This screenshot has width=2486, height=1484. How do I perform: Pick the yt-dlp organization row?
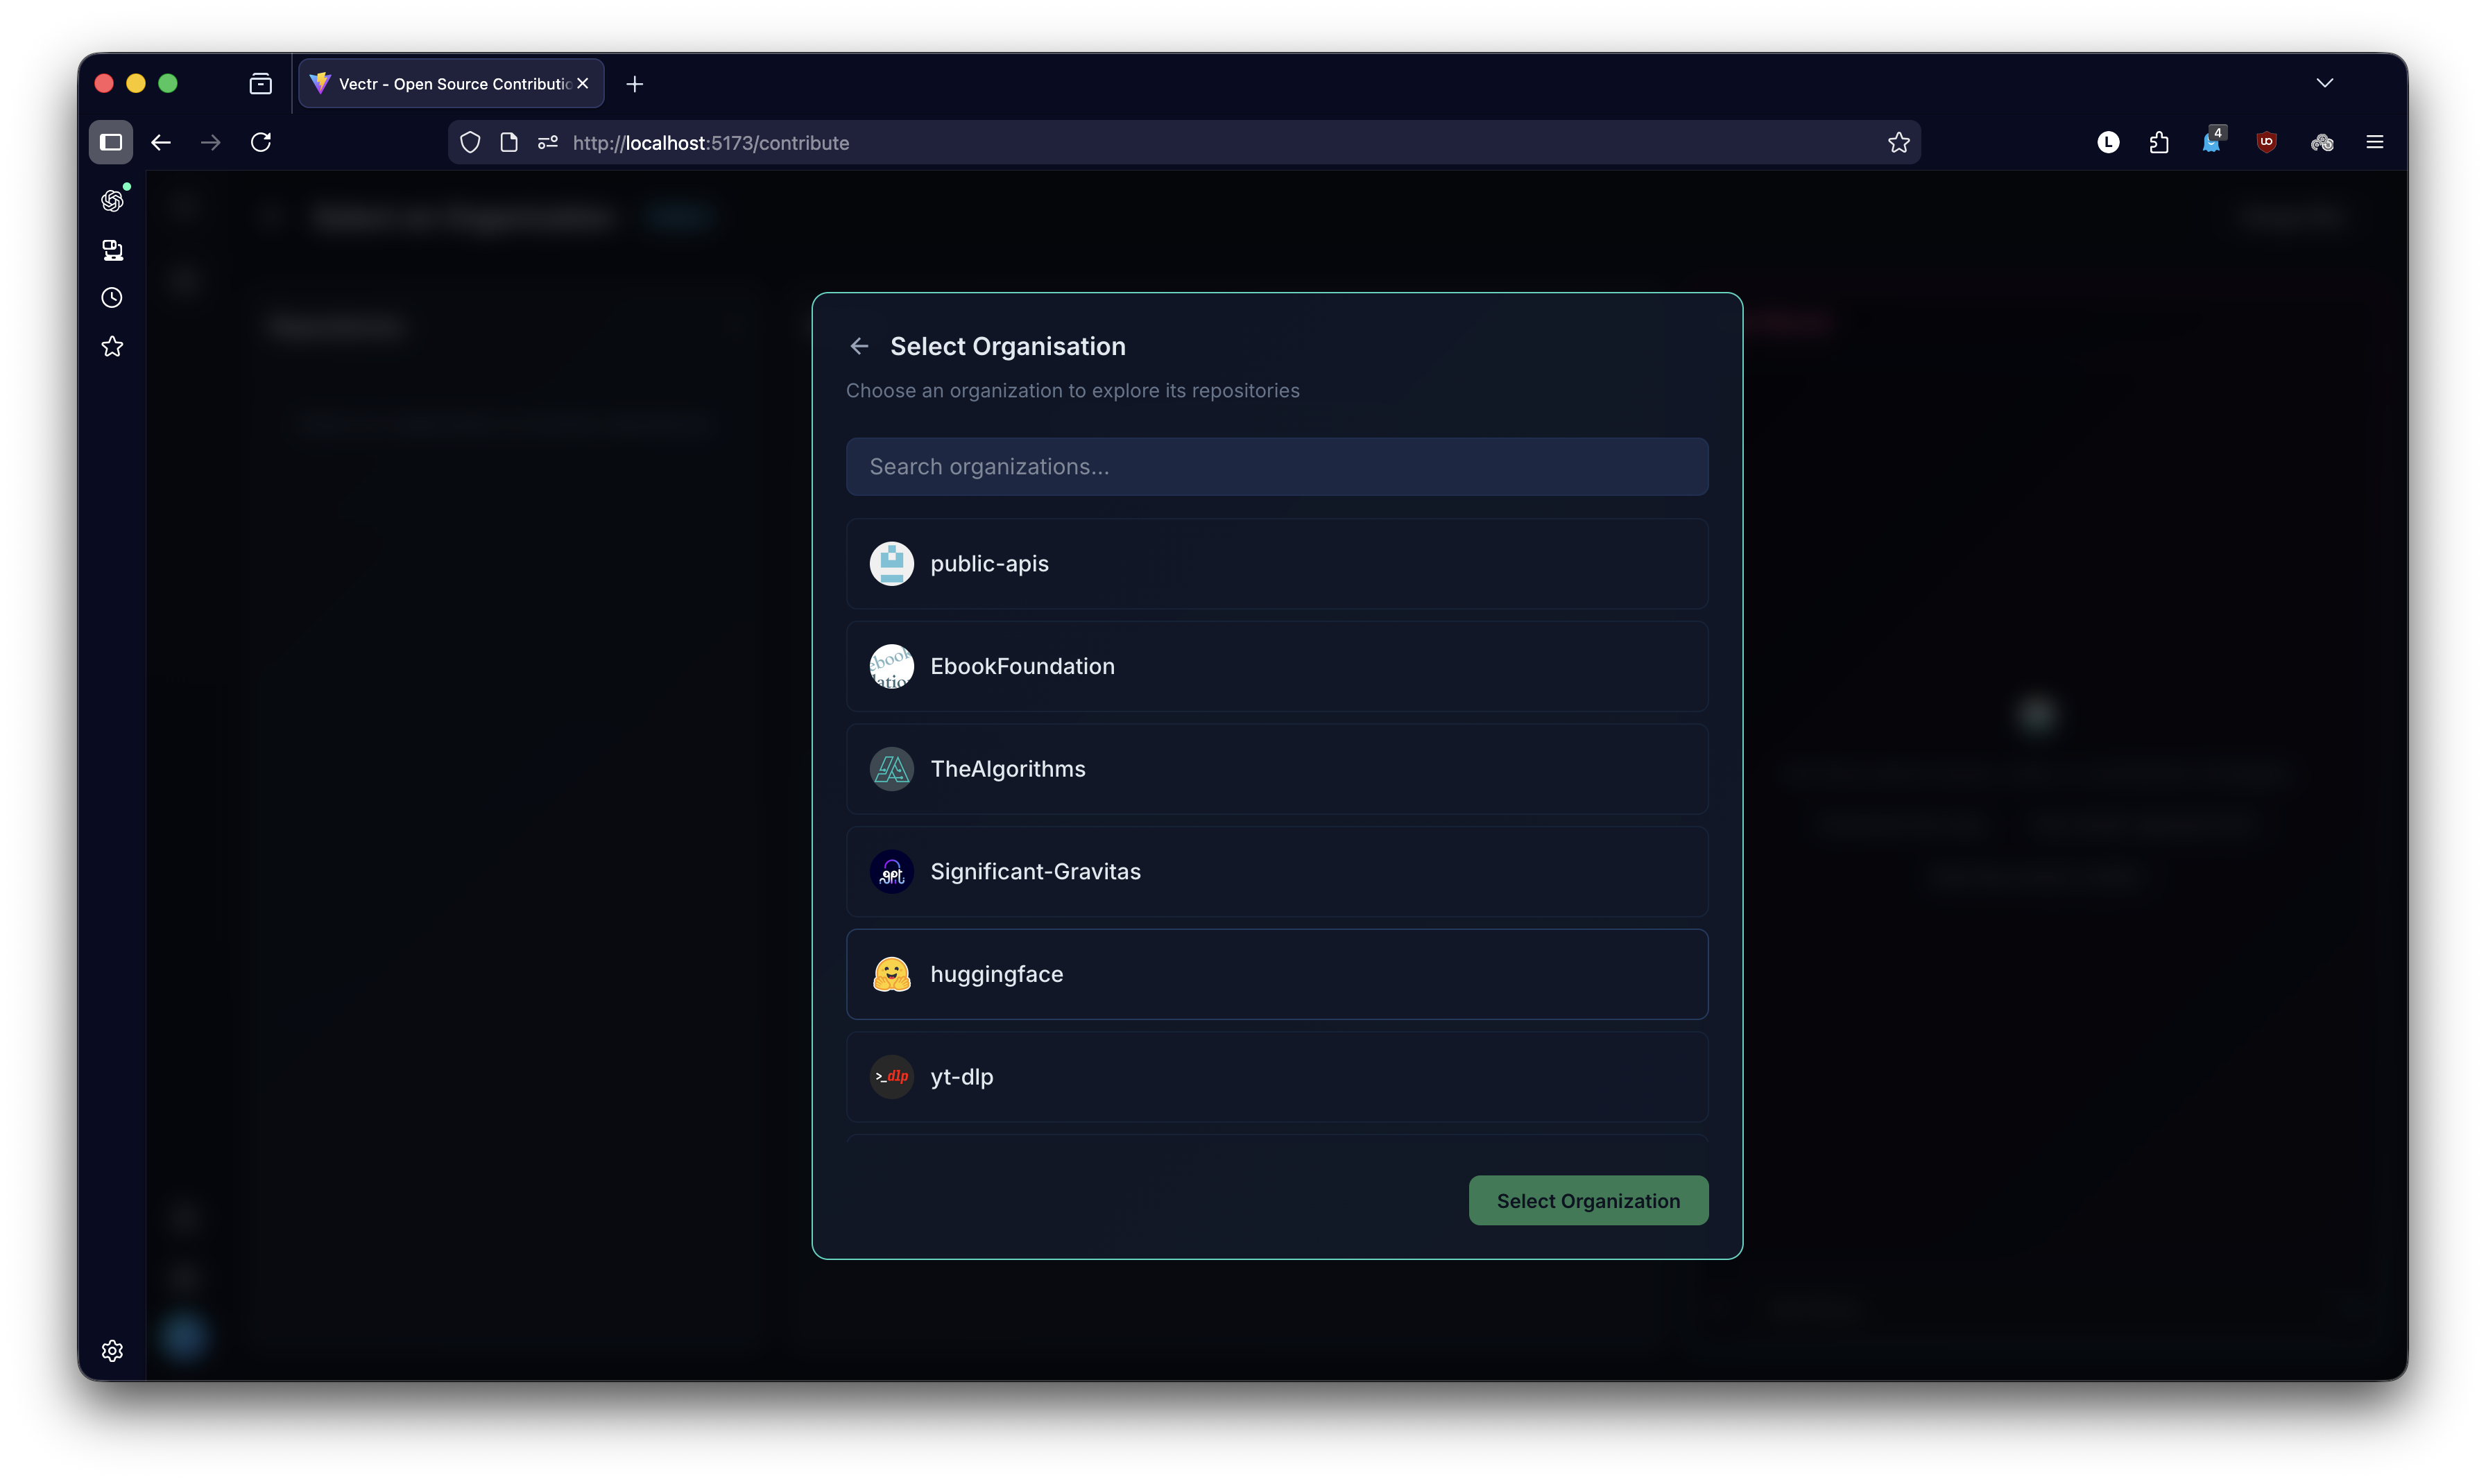click(1276, 1077)
